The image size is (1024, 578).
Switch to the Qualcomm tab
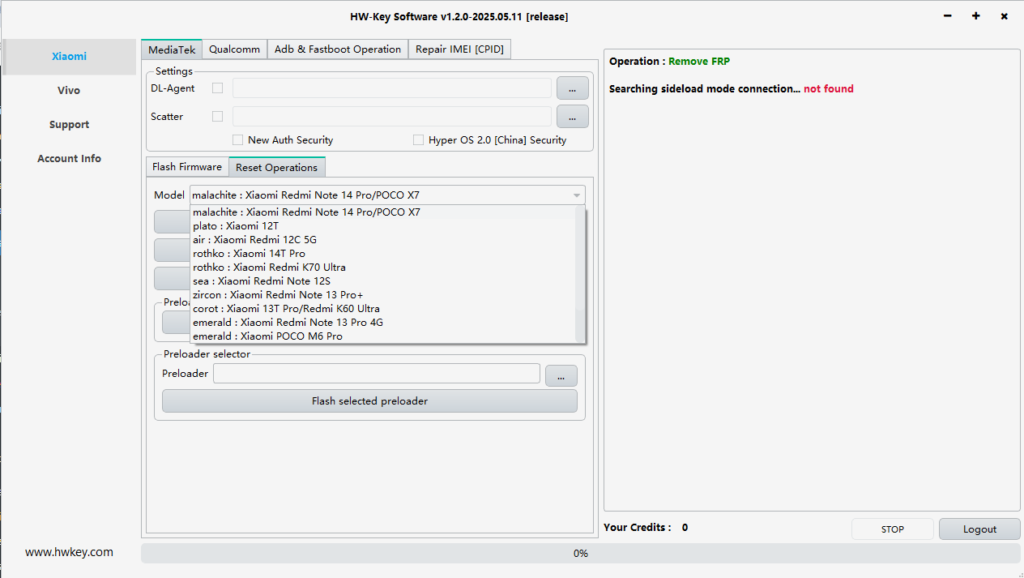(x=234, y=48)
